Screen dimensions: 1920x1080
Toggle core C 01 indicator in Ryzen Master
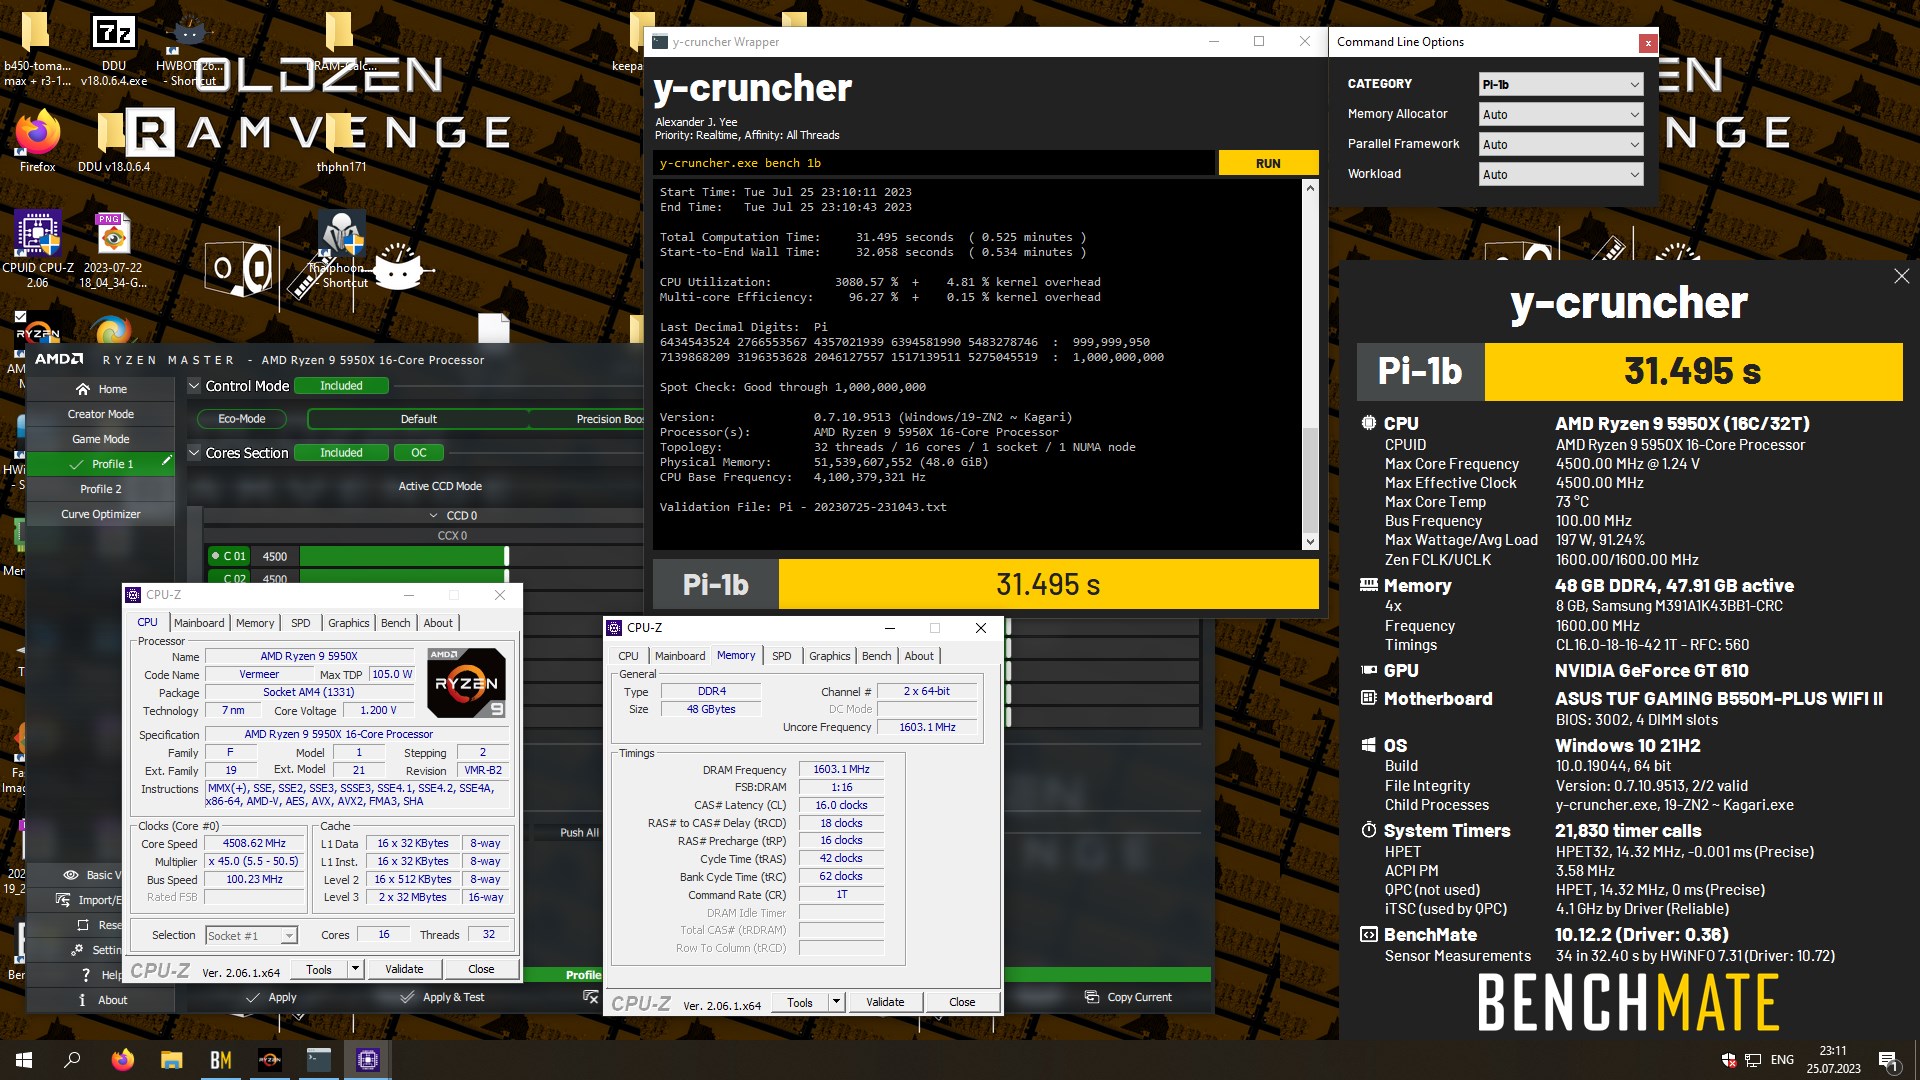pos(231,557)
